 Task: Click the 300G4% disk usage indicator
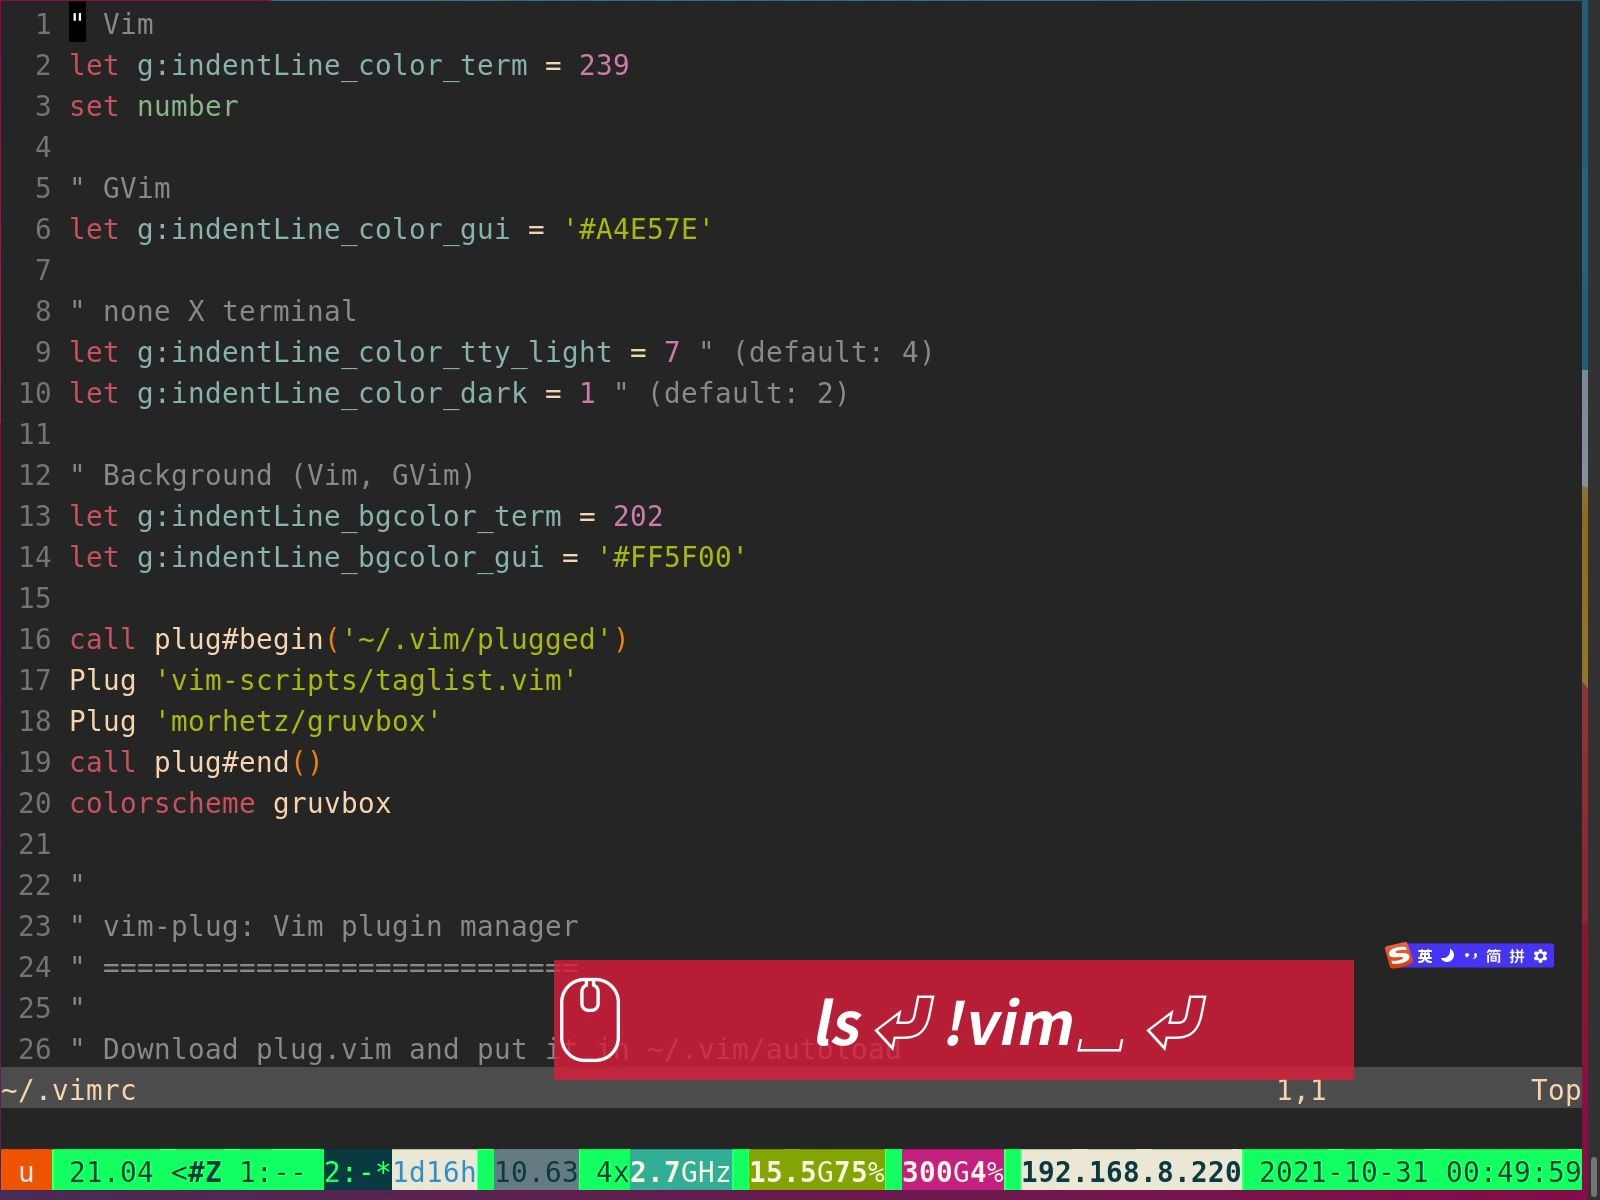tap(953, 1172)
